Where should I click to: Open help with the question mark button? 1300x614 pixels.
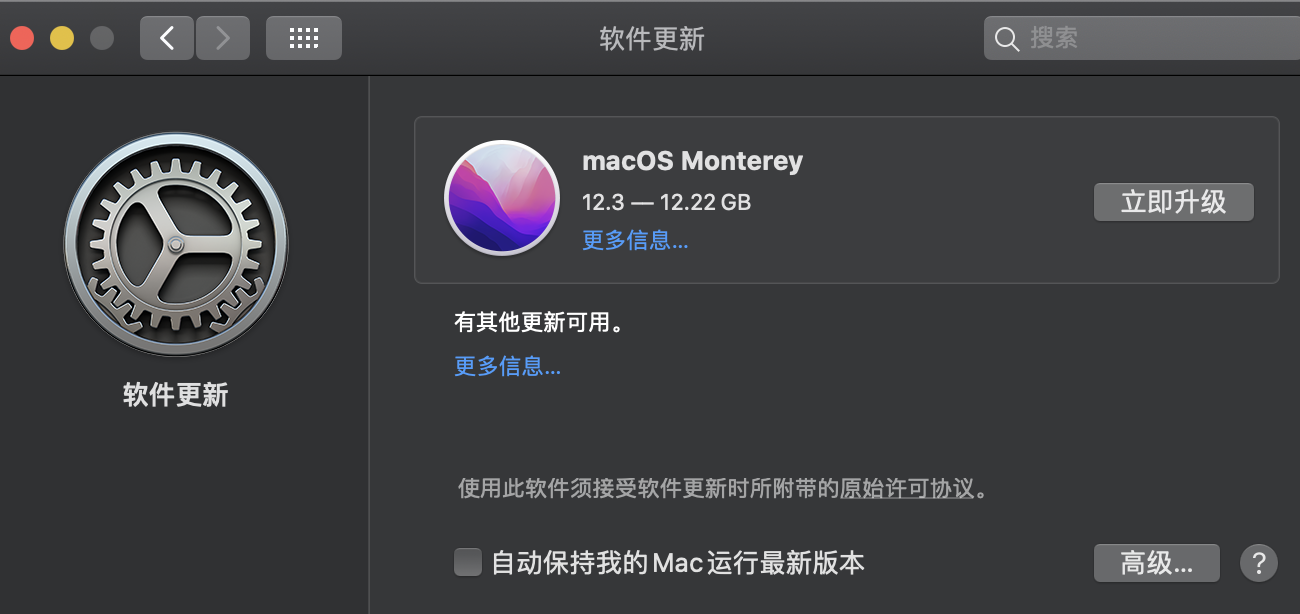(x=1259, y=562)
